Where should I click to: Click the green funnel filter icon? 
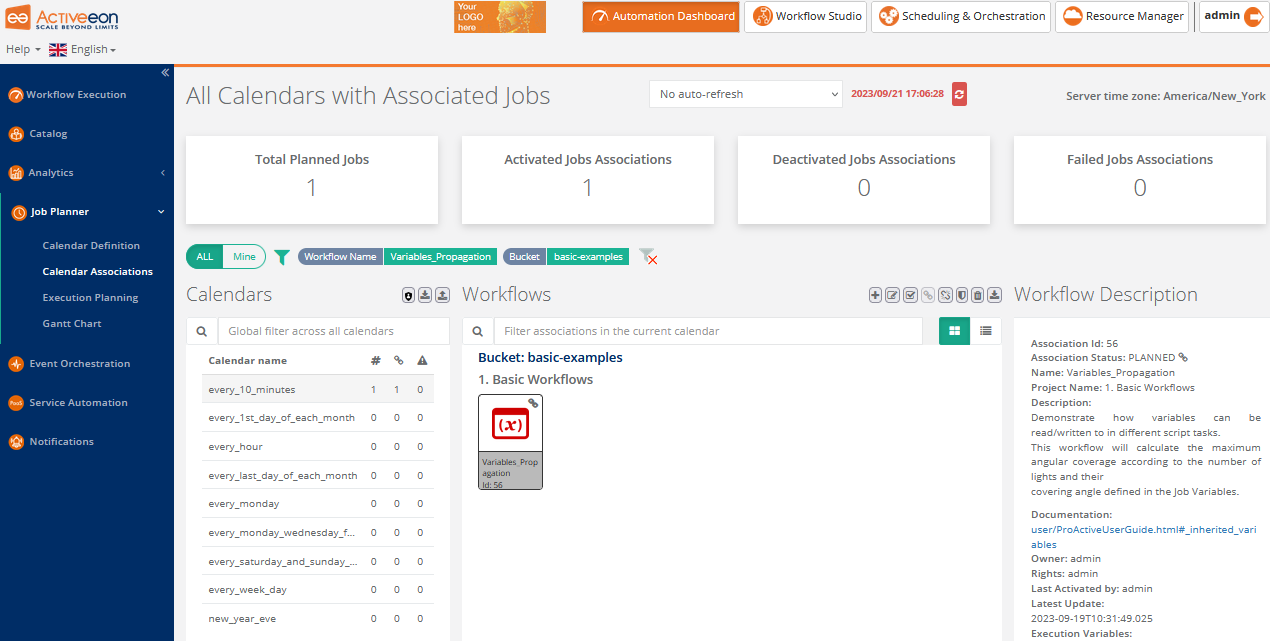282,257
